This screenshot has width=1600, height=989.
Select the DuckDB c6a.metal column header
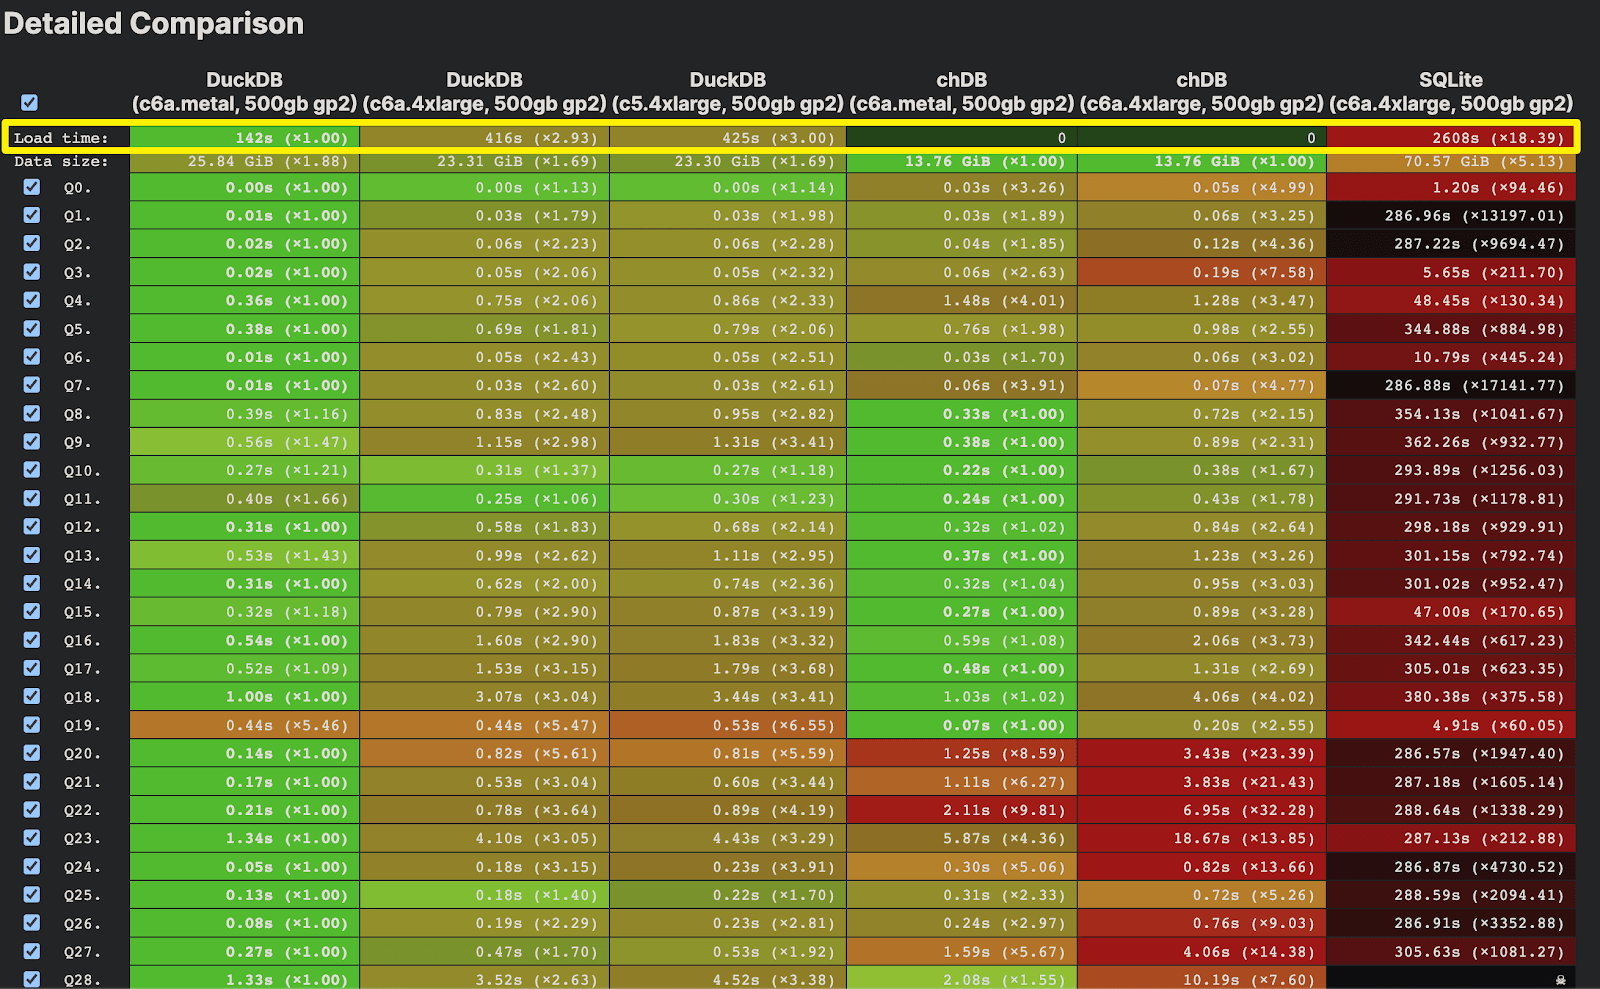click(244, 92)
